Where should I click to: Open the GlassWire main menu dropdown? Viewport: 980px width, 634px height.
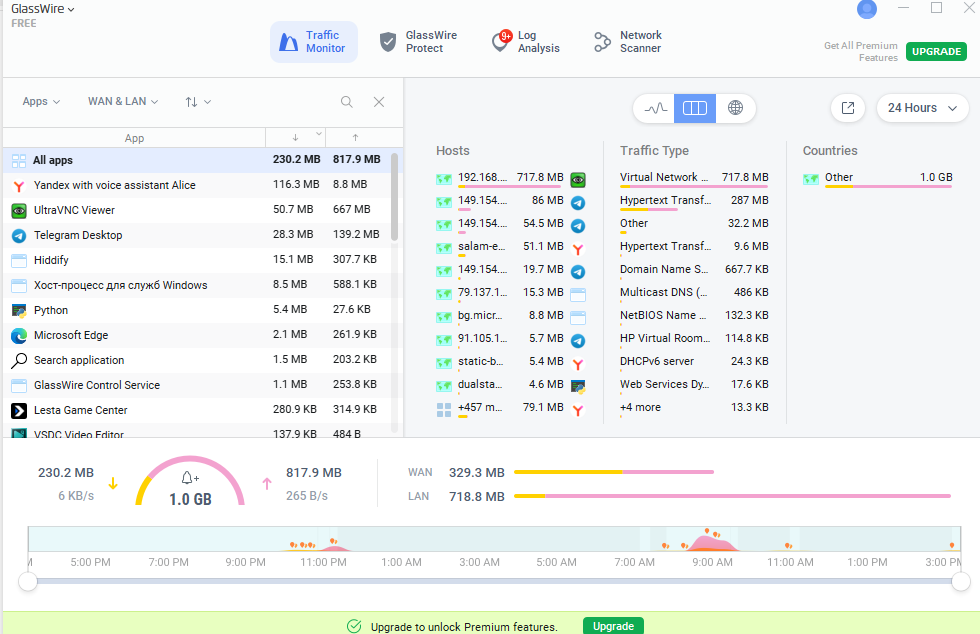[42, 9]
